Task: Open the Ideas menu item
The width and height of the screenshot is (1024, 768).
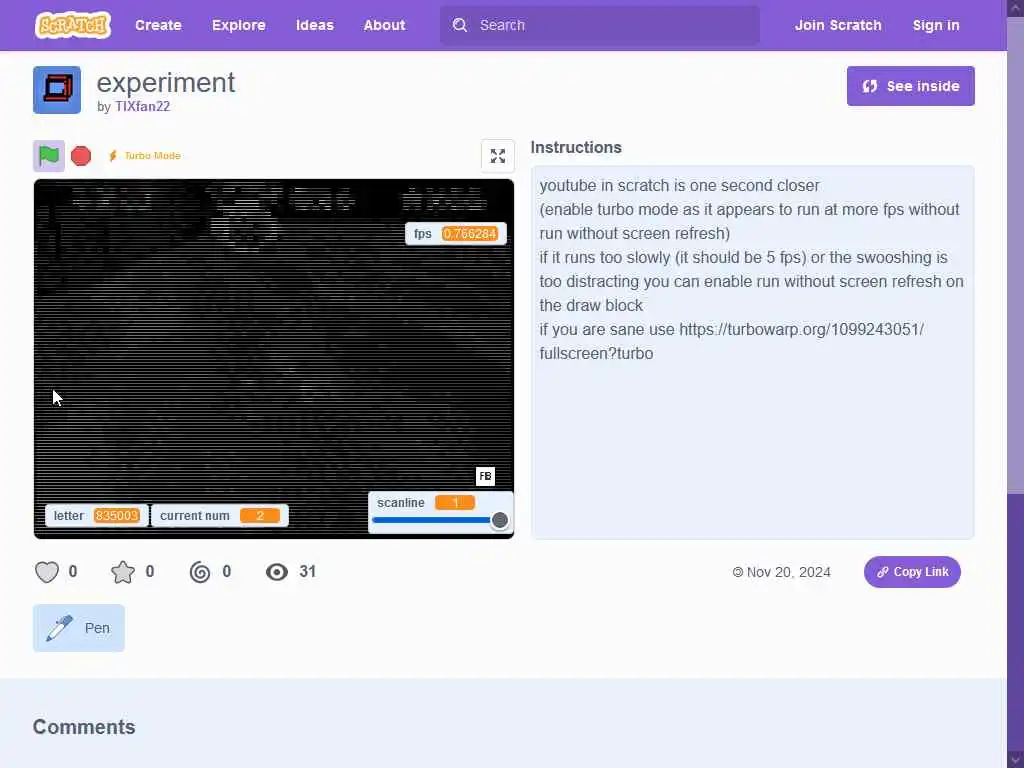Action: (x=315, y=25)
